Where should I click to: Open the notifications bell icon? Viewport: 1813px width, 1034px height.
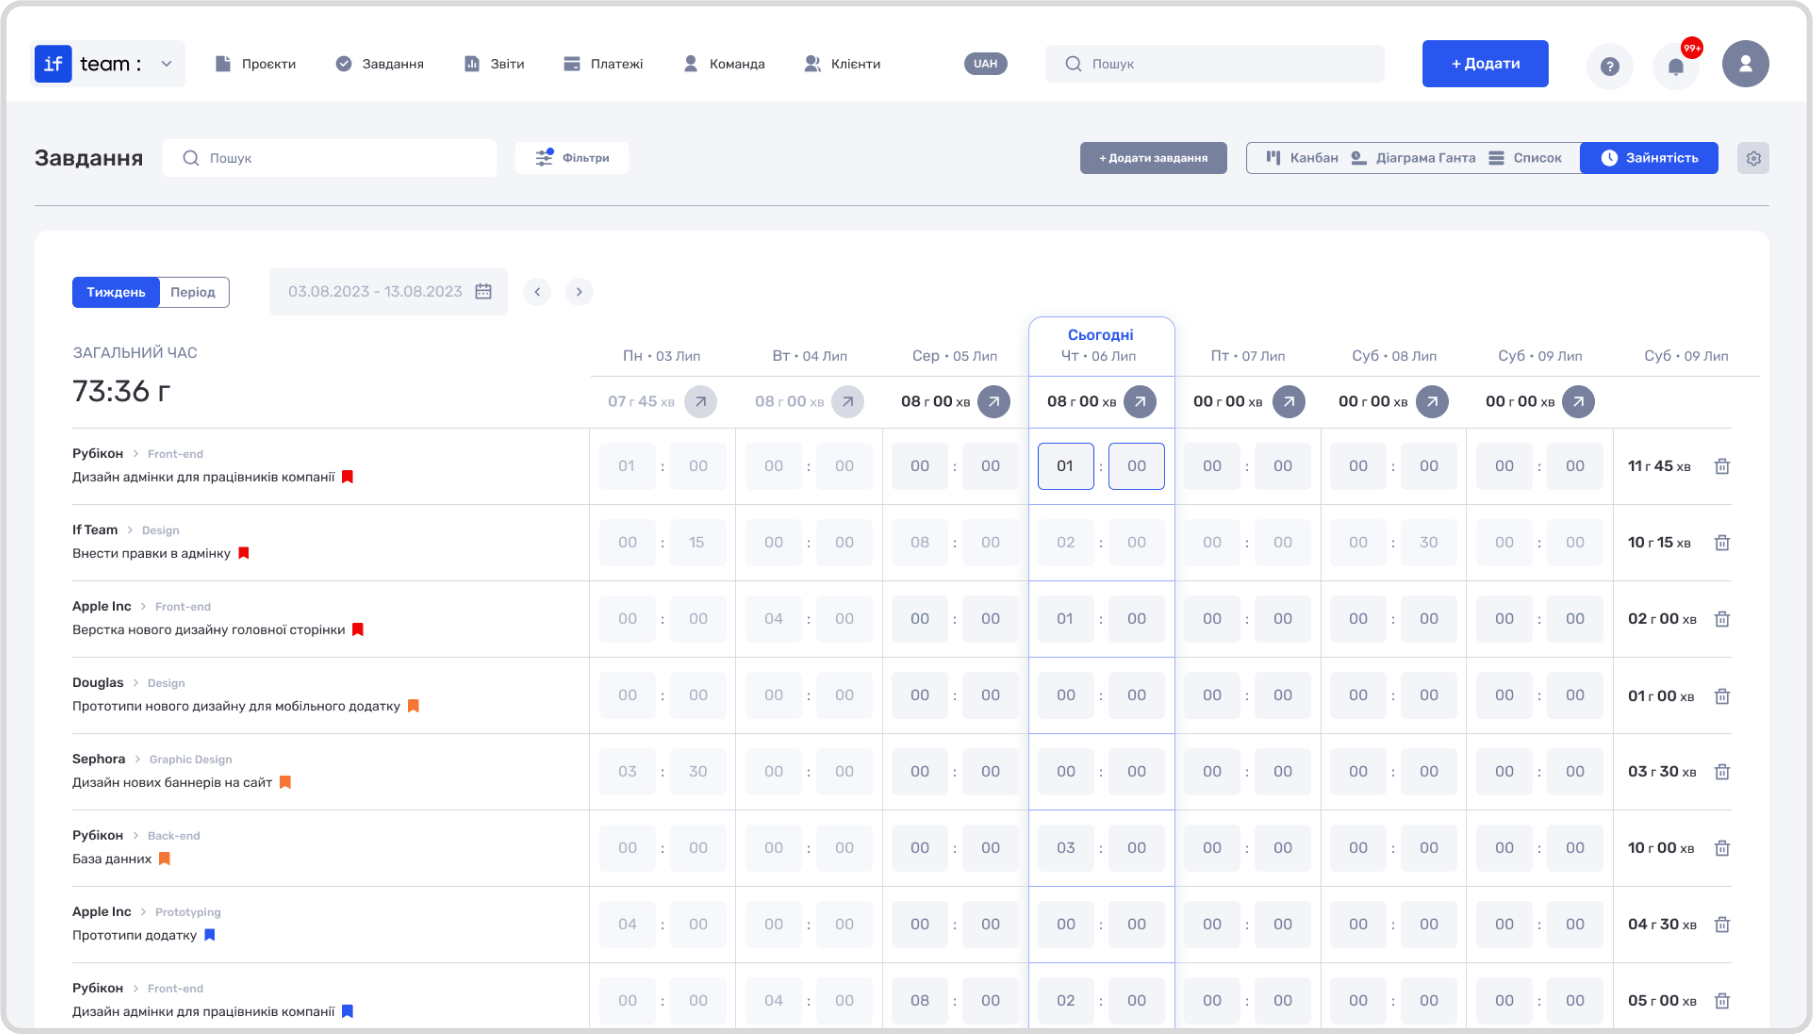click(x=1676, y=66)
